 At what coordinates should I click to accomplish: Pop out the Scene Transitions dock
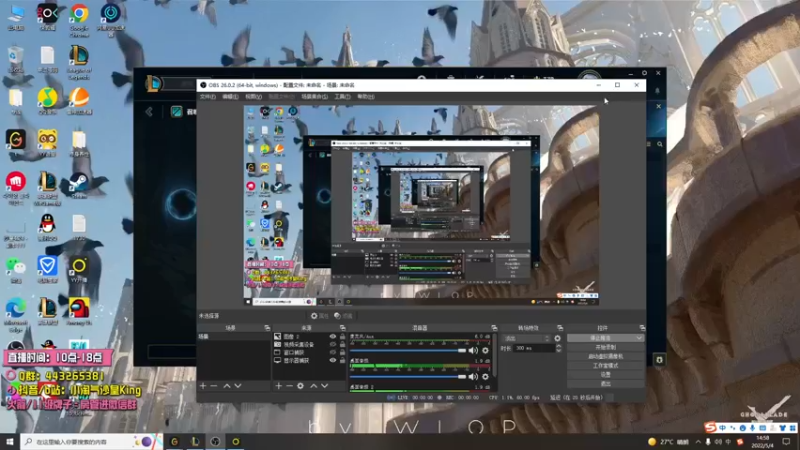[560, 328]
